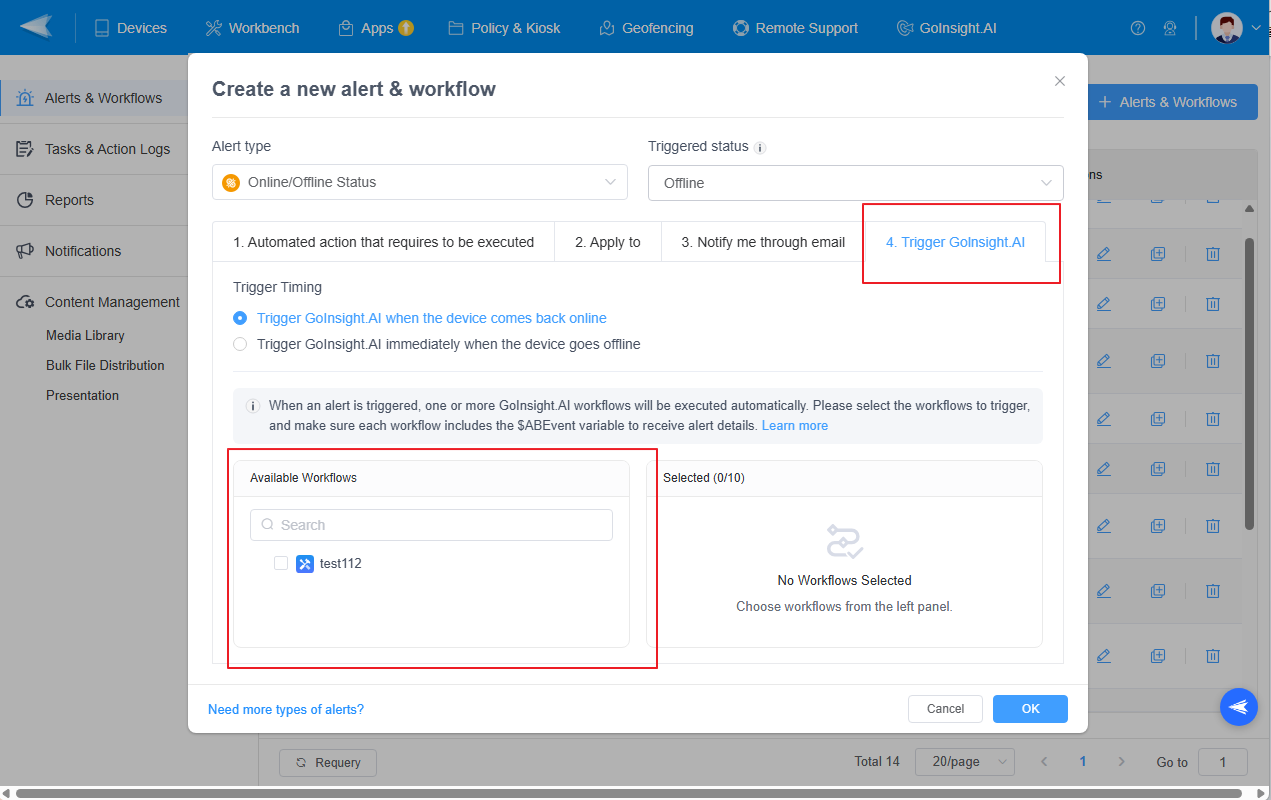Switch to Apply to tab
Screen dimensions: 1271x800
point(608,242)
